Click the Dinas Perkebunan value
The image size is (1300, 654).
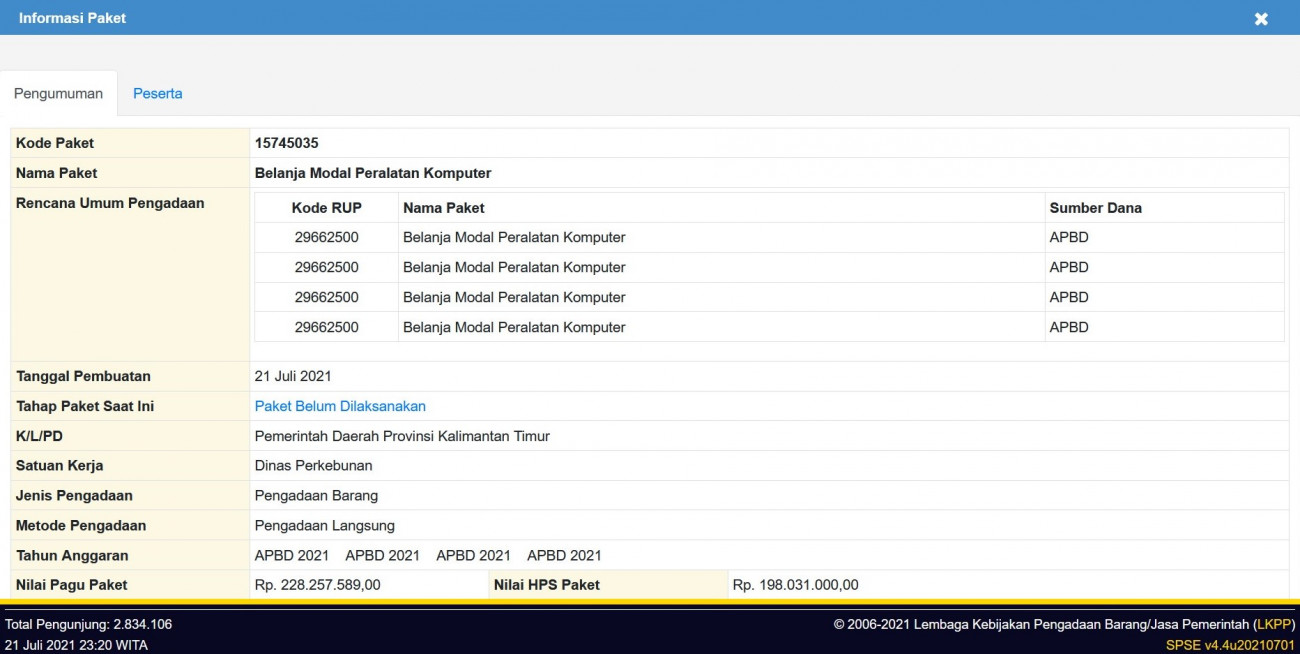point(313,466)
